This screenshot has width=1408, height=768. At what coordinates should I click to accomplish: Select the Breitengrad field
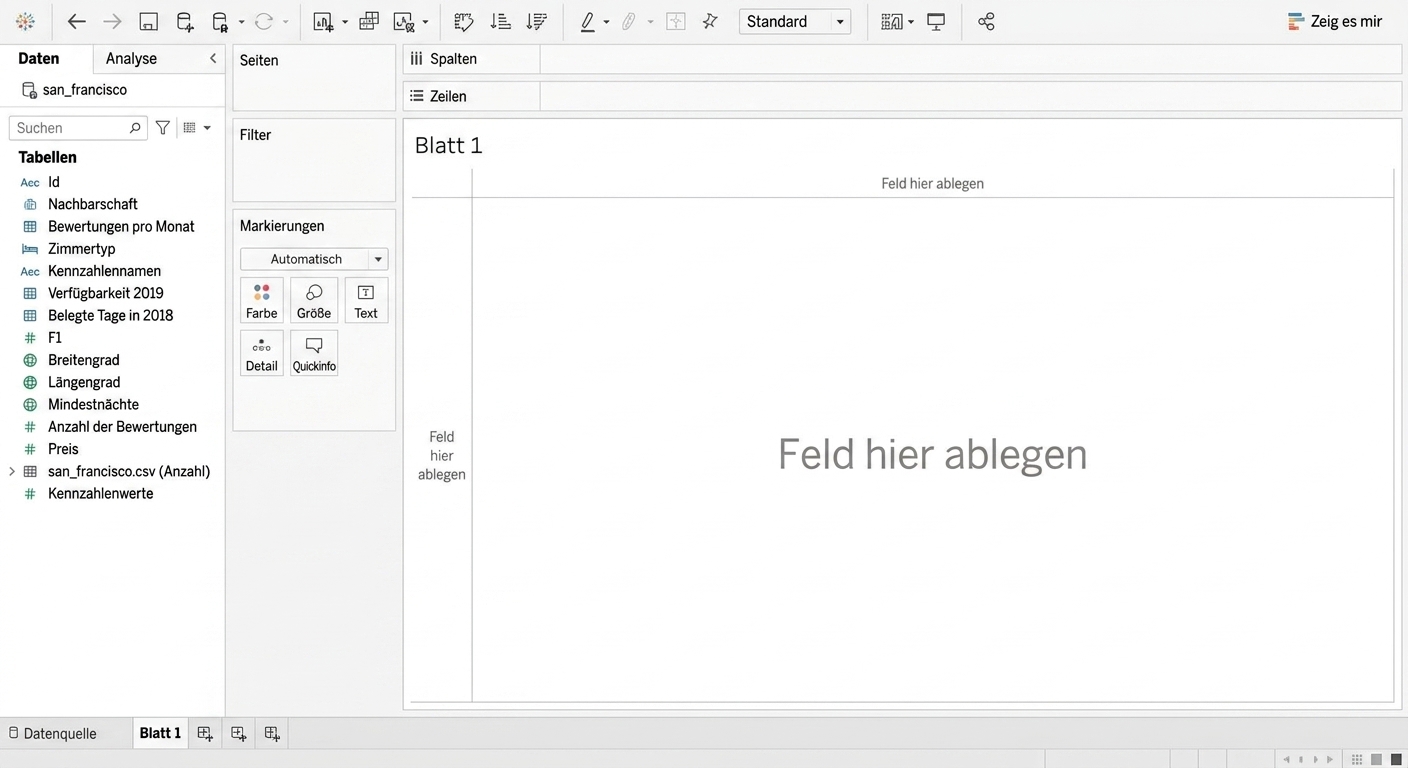83,360
